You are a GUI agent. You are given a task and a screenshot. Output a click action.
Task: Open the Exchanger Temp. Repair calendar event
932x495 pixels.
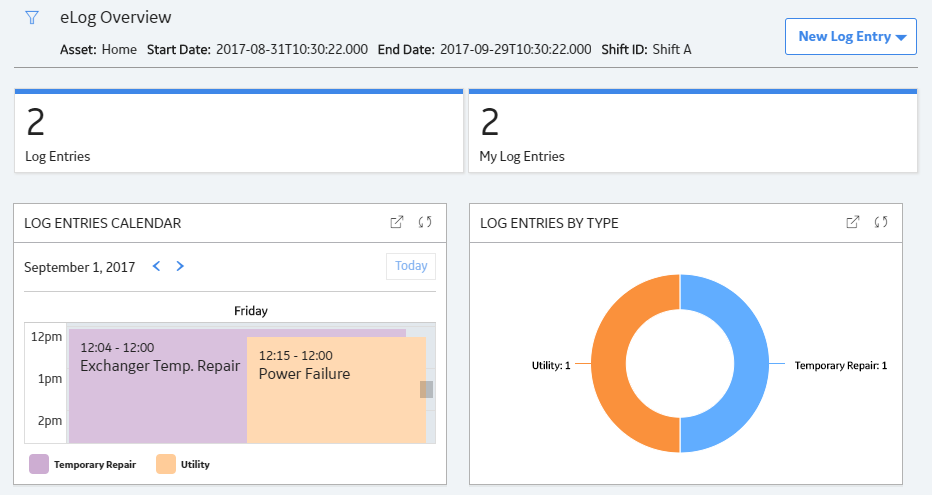click(158, 386)
